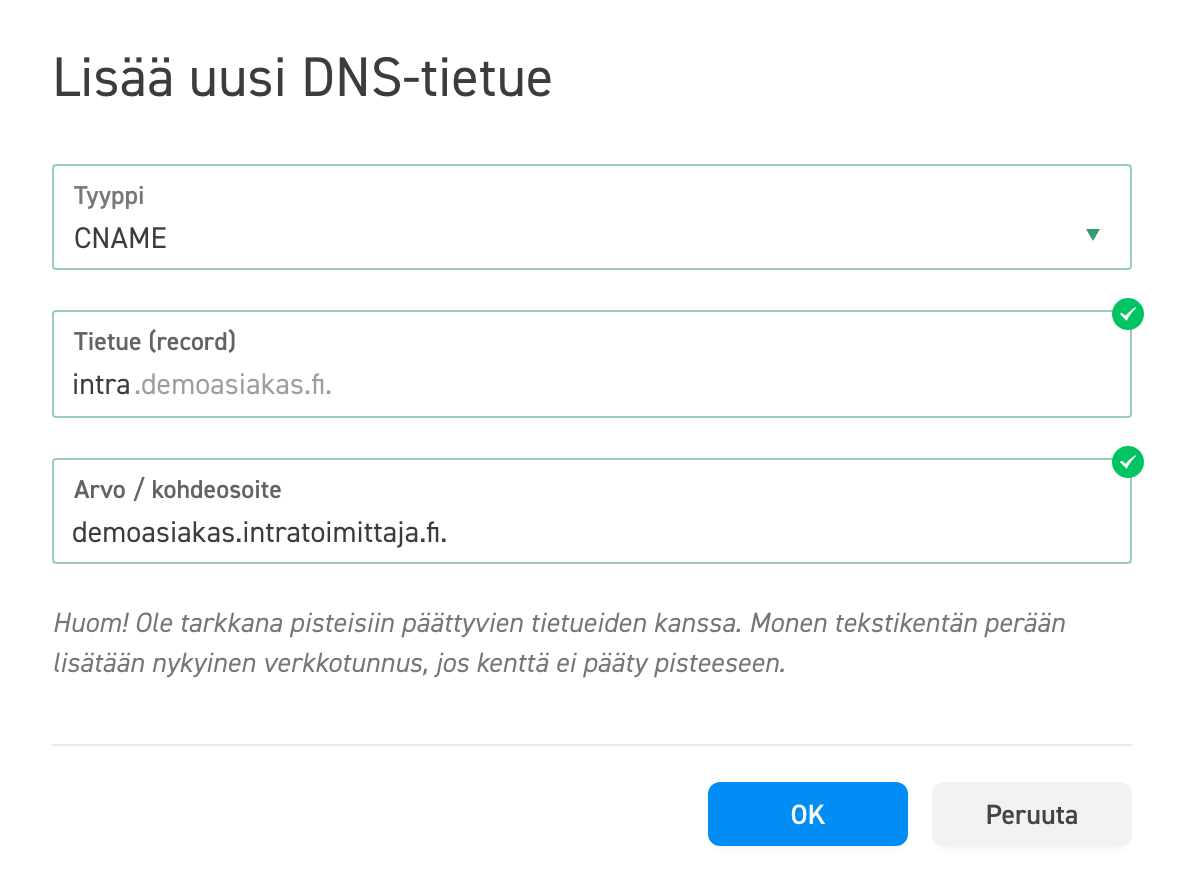Click the validation check icon on the target address field
1184x874 pixels.
point(1127,462)
